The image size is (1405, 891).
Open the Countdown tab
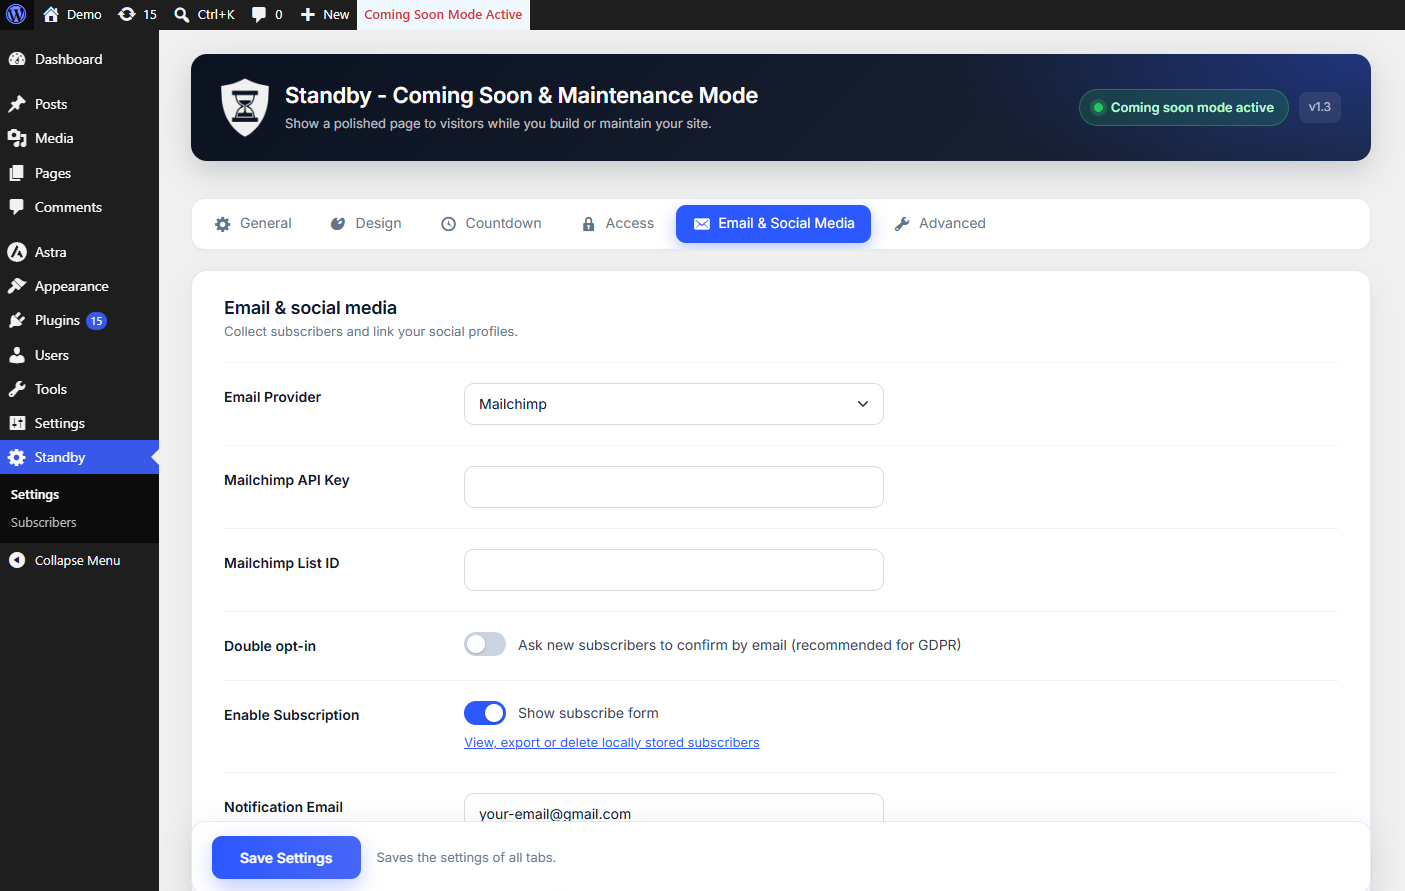(491, 223)
